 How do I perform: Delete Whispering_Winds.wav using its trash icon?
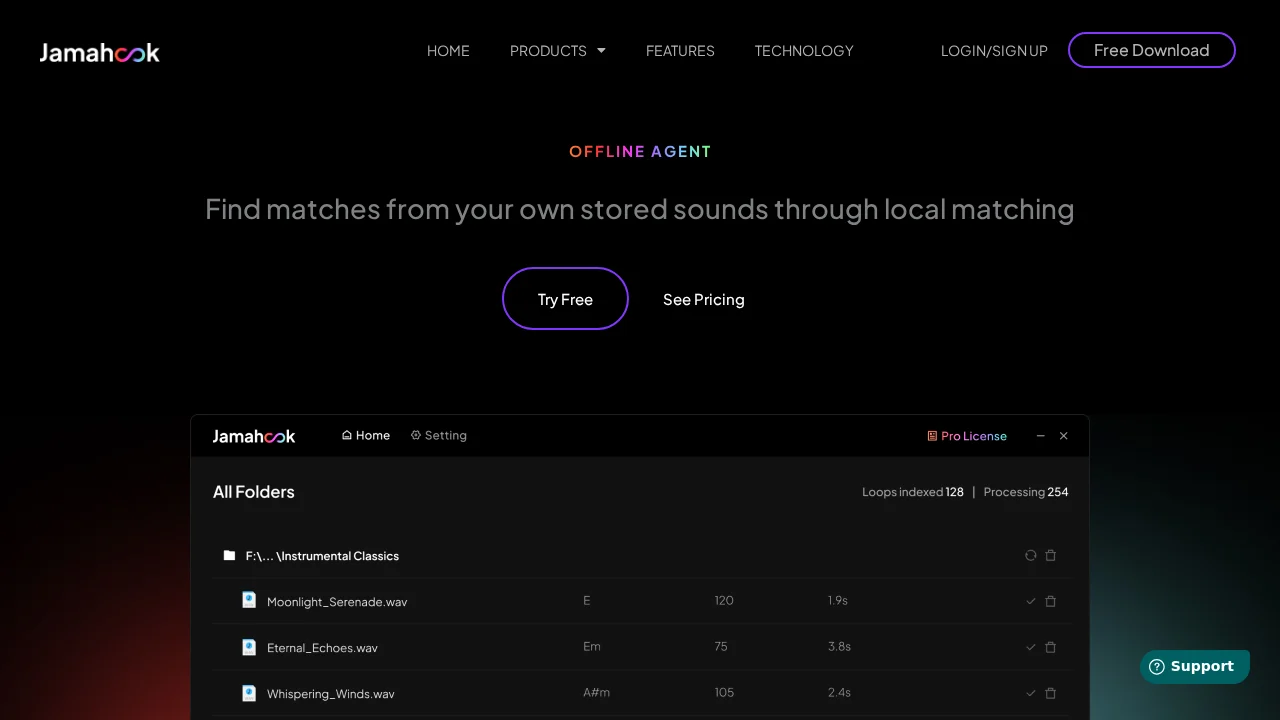[x=1051, y=693]
